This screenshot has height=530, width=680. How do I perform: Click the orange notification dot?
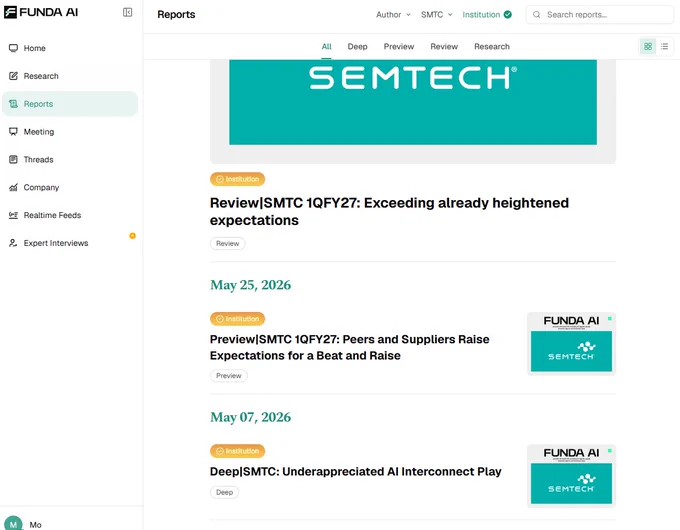point(132,236)
